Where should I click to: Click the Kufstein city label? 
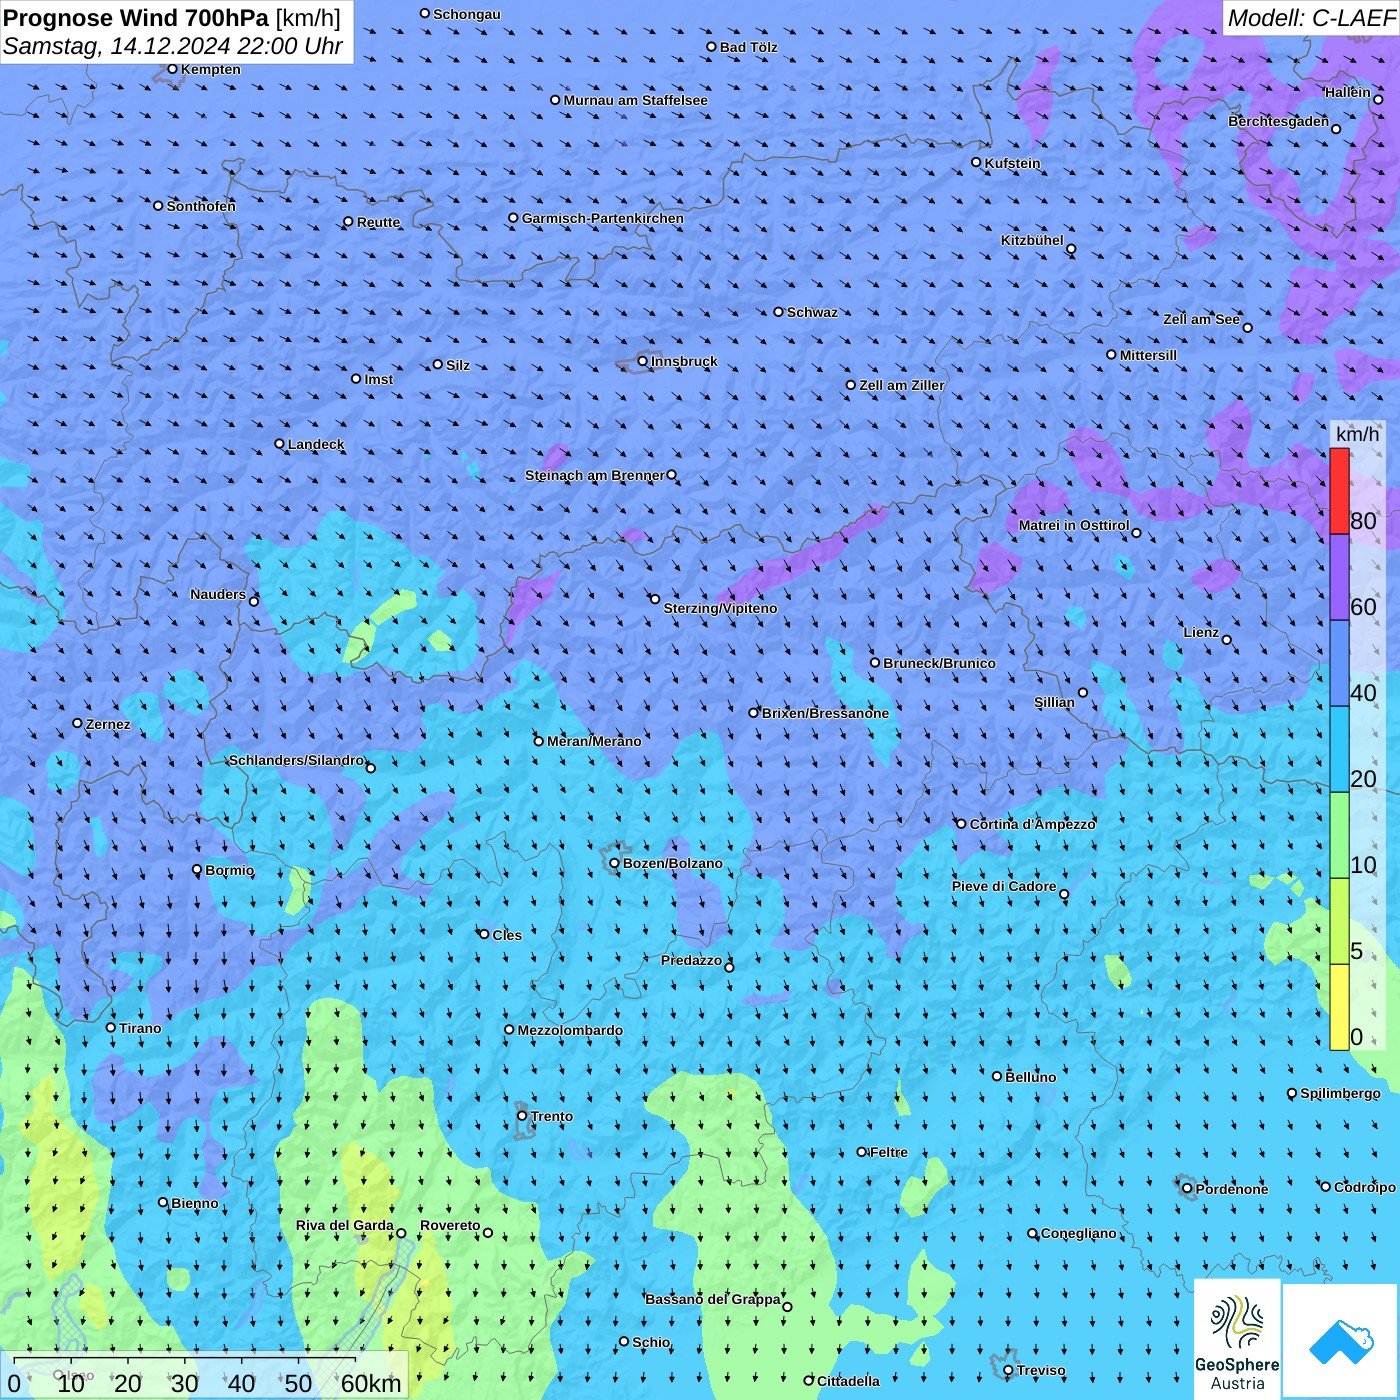(x=1012, y=163)
